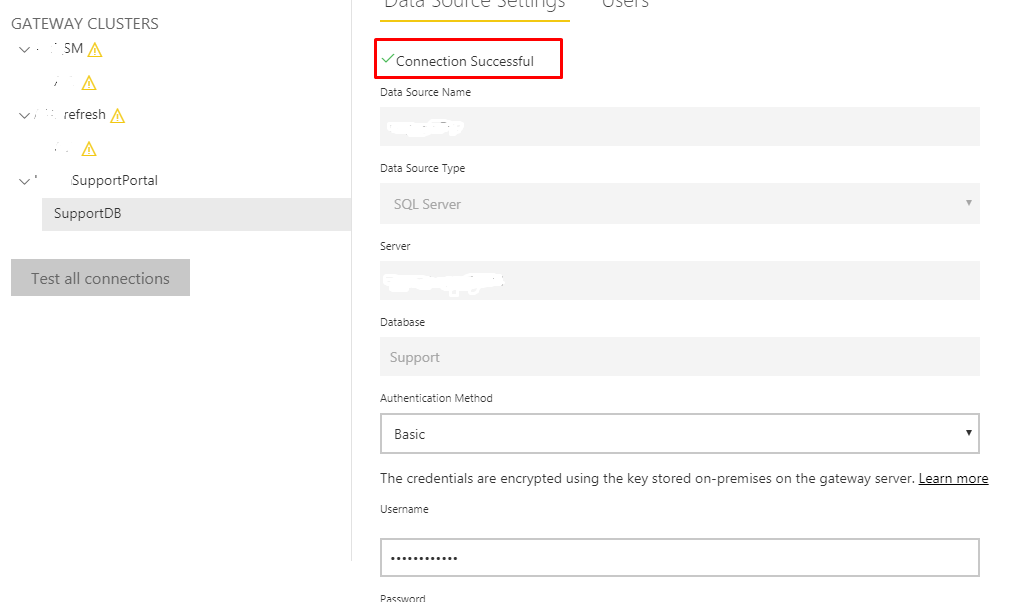The height and width of the screenshot is (602, 1015).
Task: Click the Database field showing Support
Action: coord(680,357)
